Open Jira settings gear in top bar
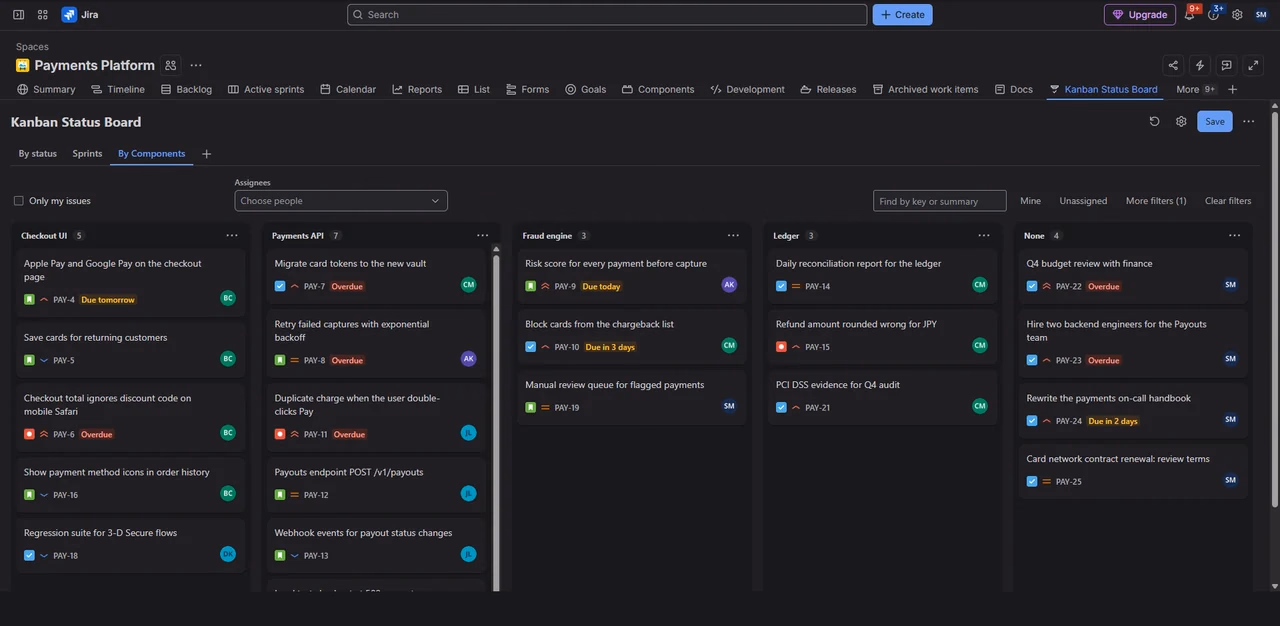 (1237, 14)
